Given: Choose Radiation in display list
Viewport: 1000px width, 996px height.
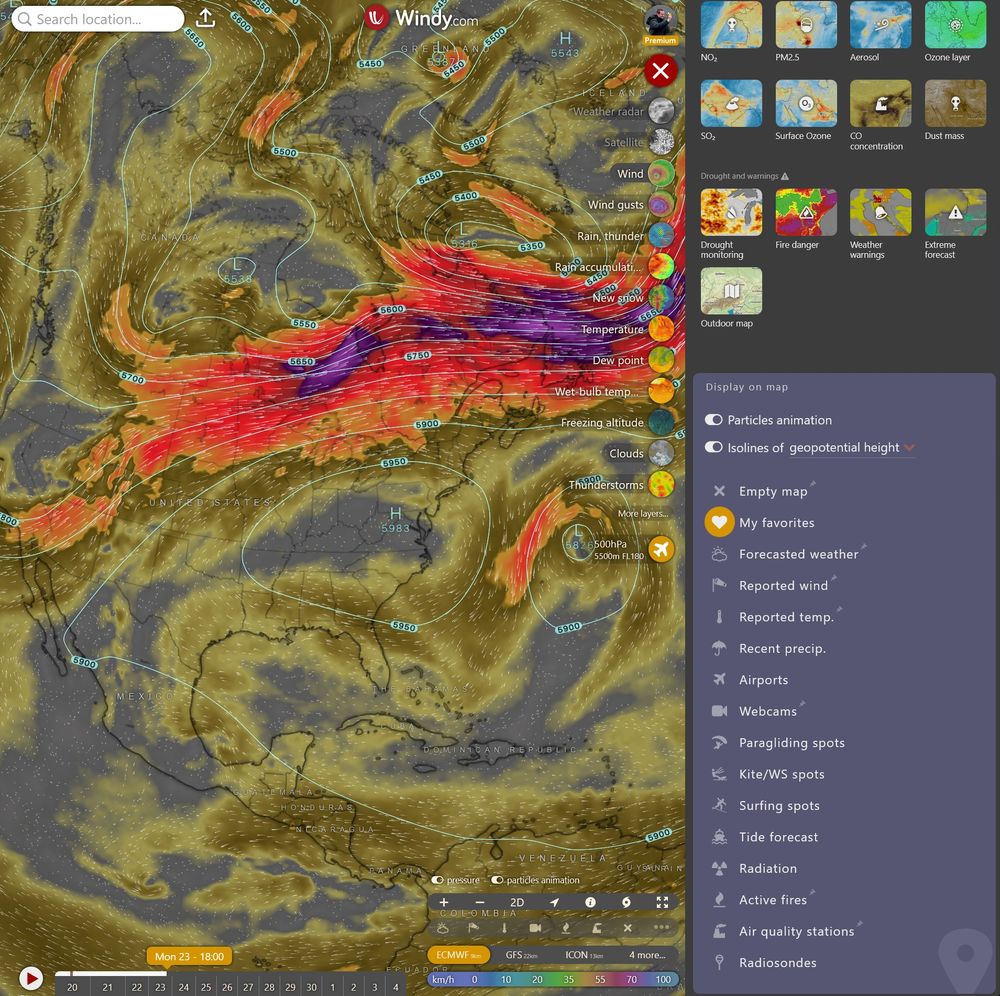Looking at the screenshot, I should 768,868.
